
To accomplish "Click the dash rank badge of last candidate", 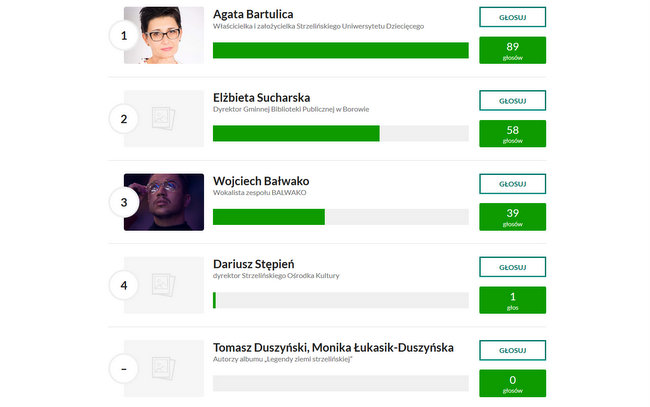I will [x=124, y=369].
